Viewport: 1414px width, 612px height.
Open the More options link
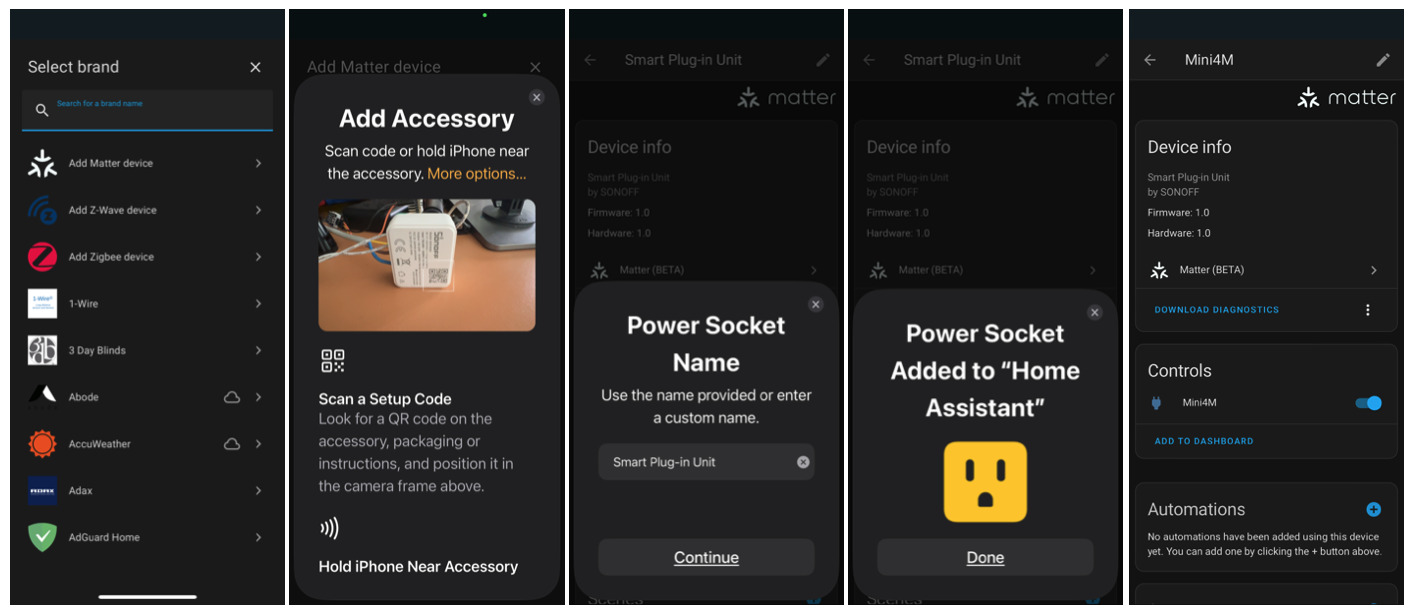(x=476, y=173)
